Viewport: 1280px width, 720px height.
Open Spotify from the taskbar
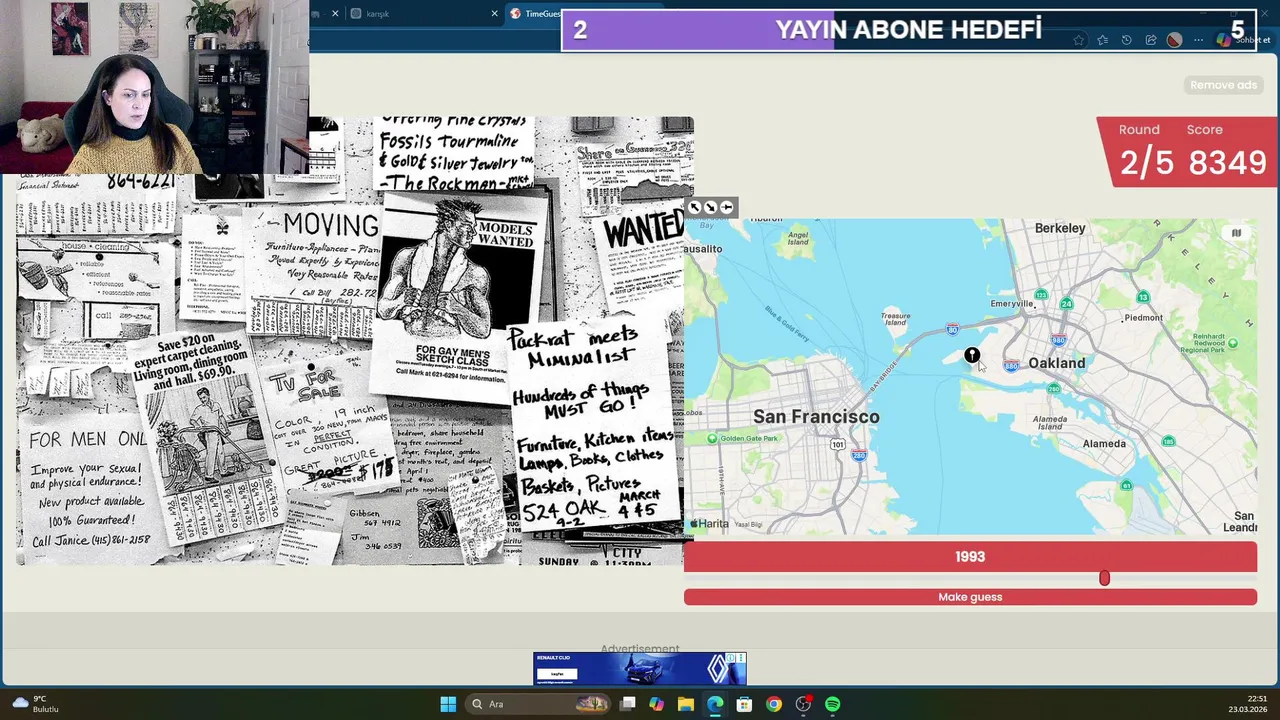tap(832, 704)
